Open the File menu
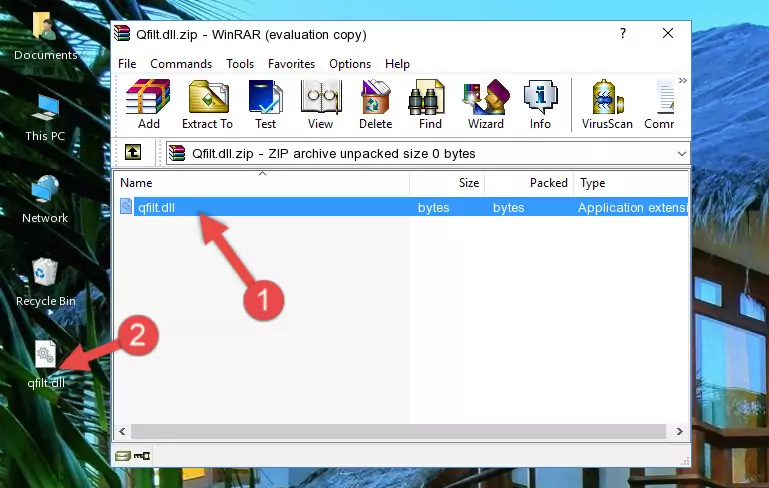This screenshot has height=488, width=769. (127, 64)
